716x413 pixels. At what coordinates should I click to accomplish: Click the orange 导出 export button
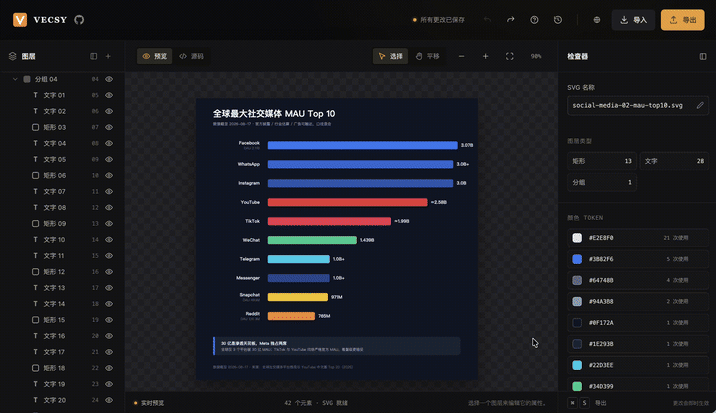683,20
